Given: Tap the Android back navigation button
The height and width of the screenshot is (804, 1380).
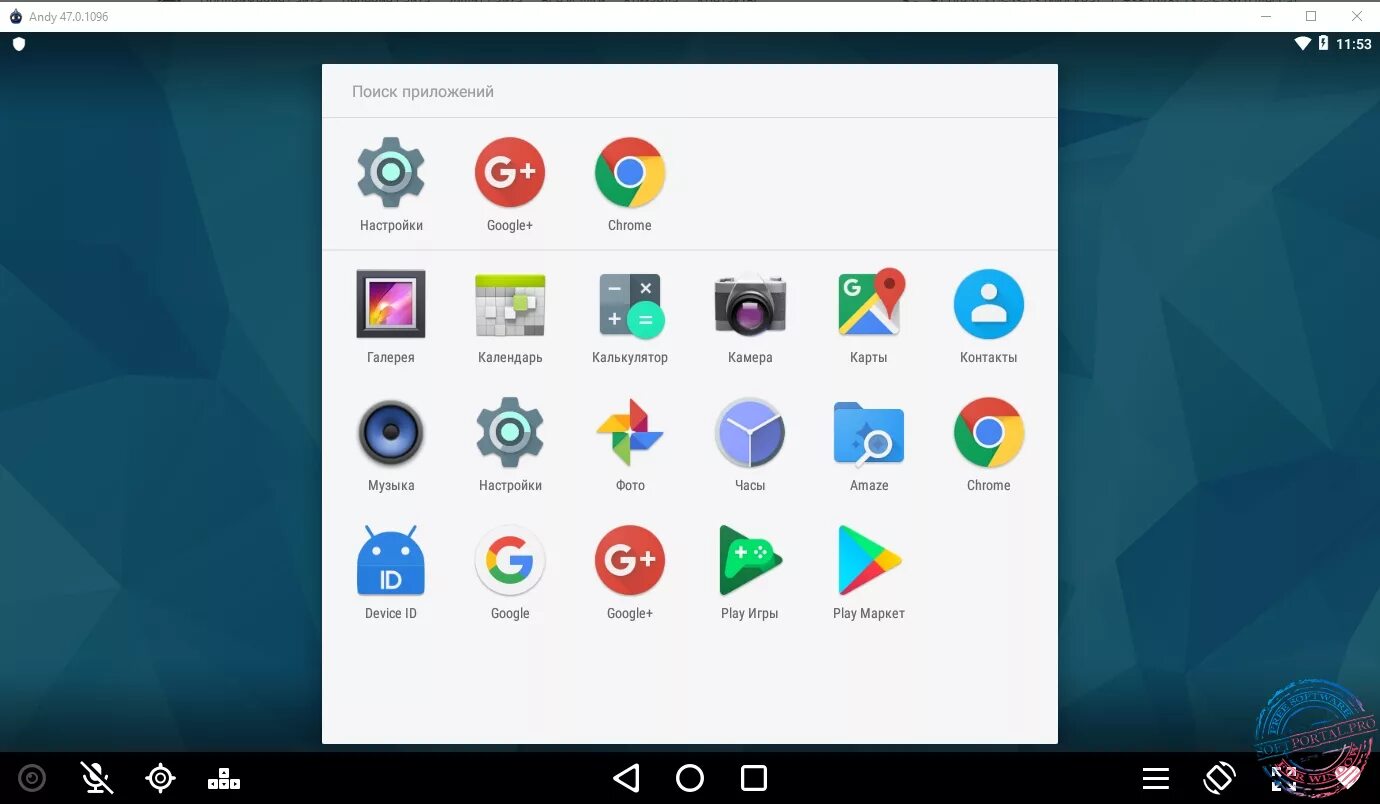Looking at the screenshot, I should click(x=626, y=778).
